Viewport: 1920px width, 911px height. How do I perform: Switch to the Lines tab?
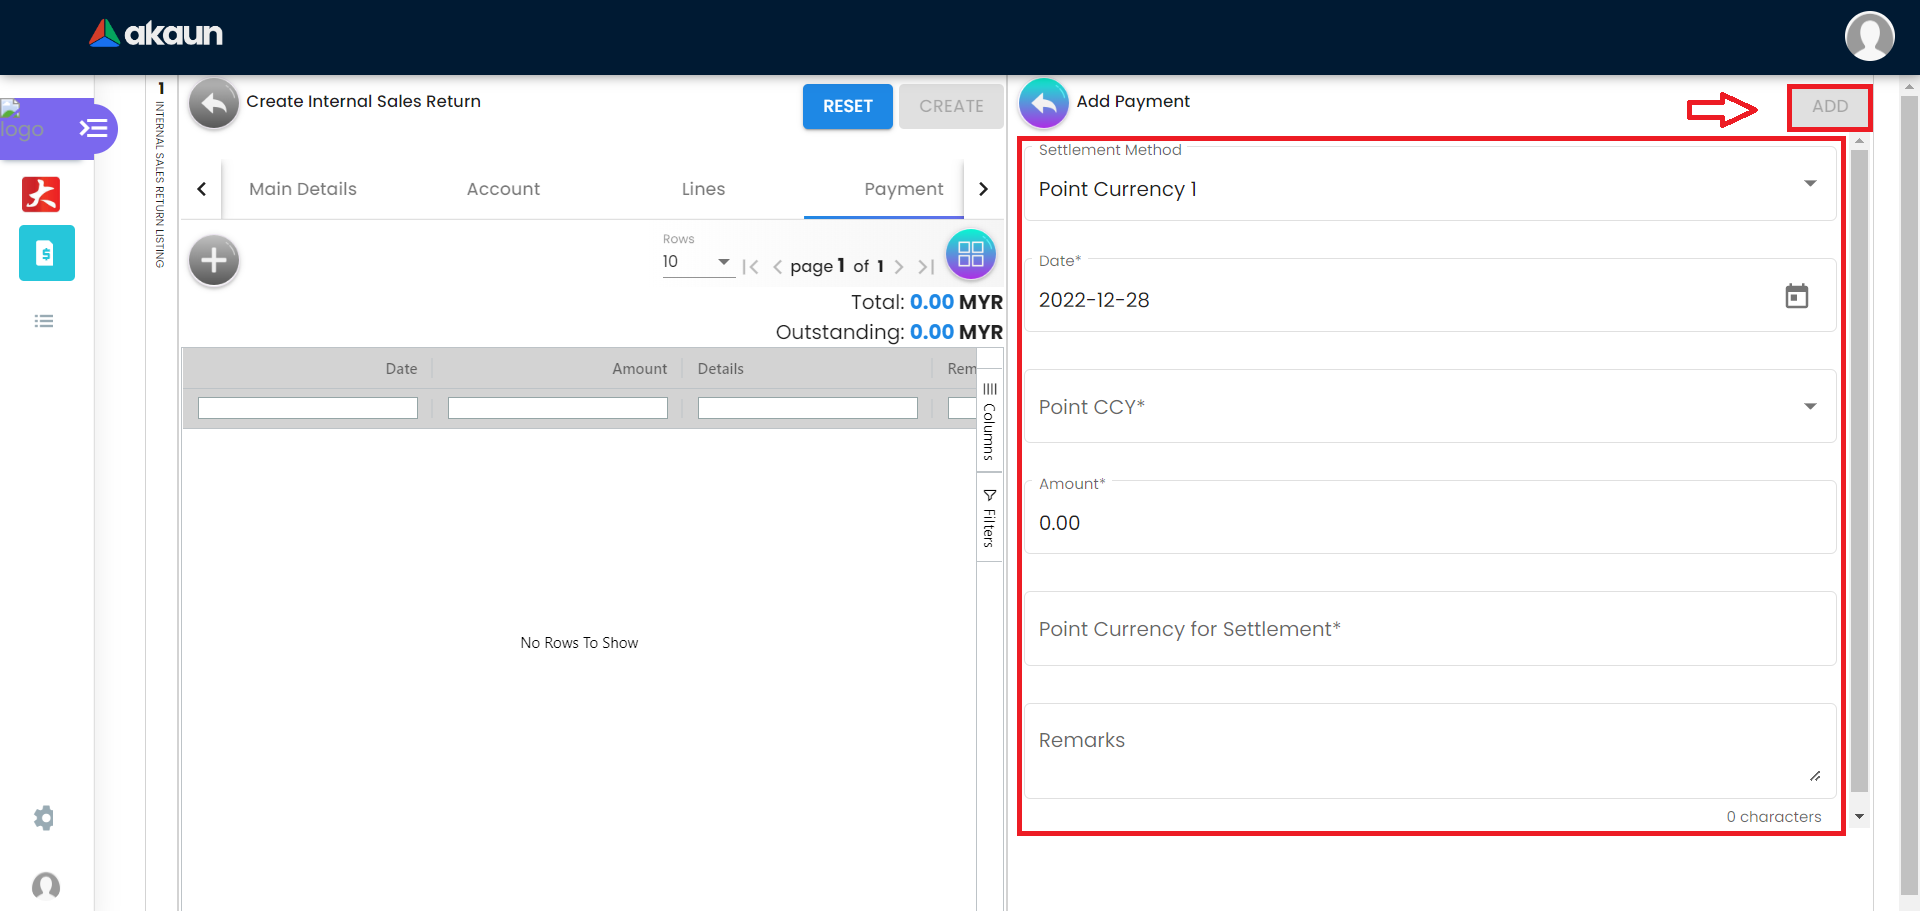703,189
